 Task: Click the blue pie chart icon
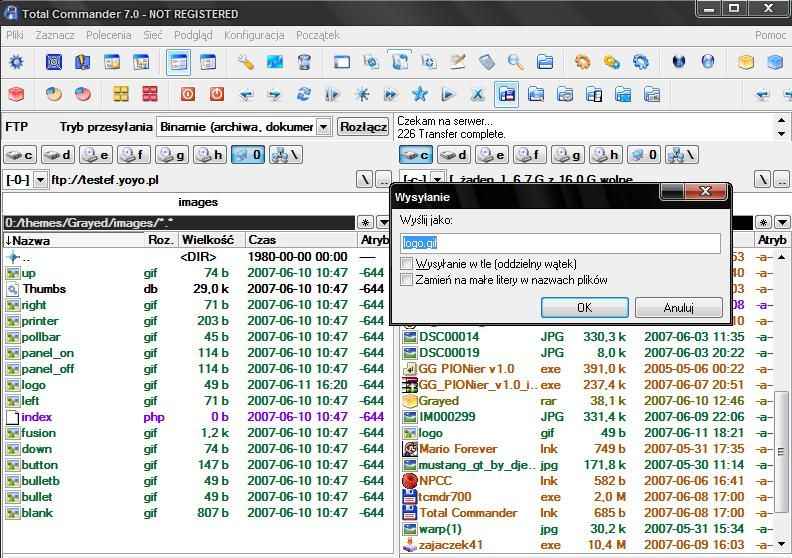[54, 94]
